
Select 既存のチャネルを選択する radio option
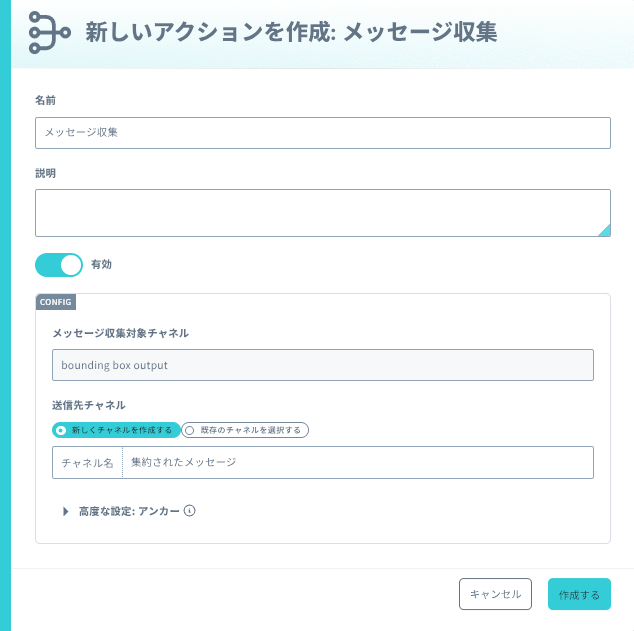coord(245,430)
